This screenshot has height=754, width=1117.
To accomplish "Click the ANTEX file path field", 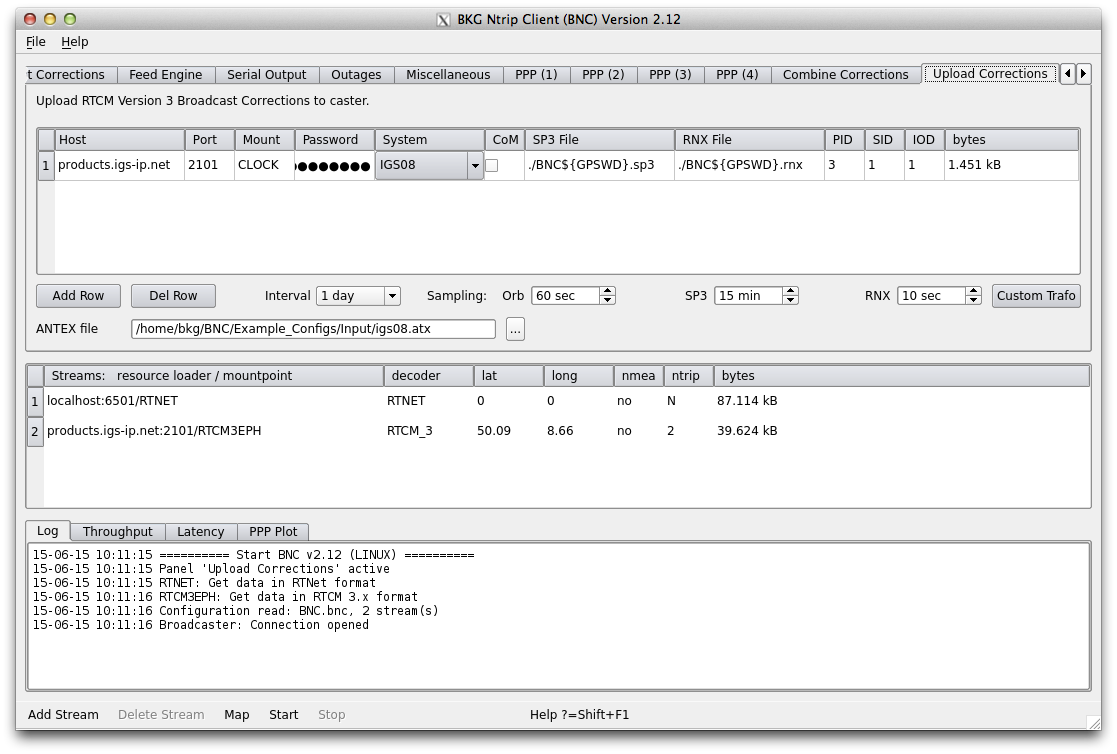I will (312, 329).
